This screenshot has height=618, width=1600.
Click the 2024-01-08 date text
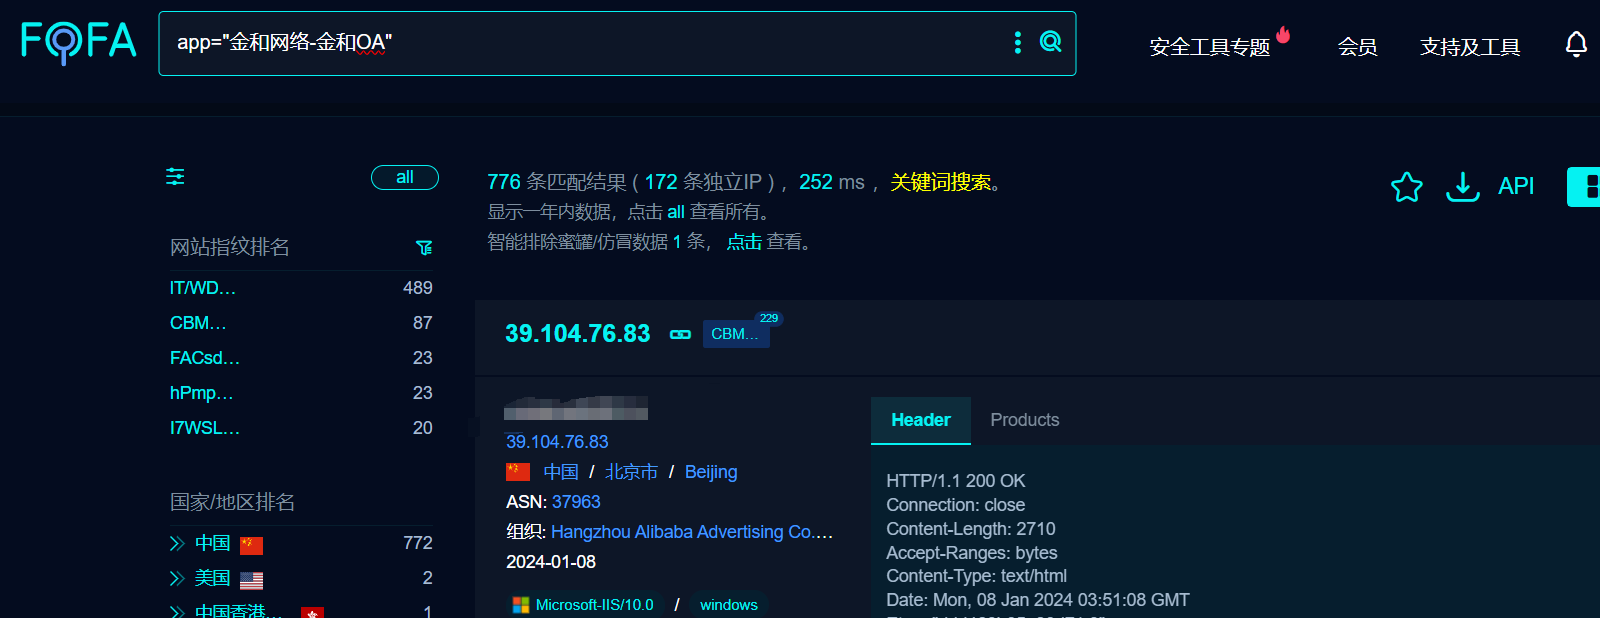click(x=551, y=562)
